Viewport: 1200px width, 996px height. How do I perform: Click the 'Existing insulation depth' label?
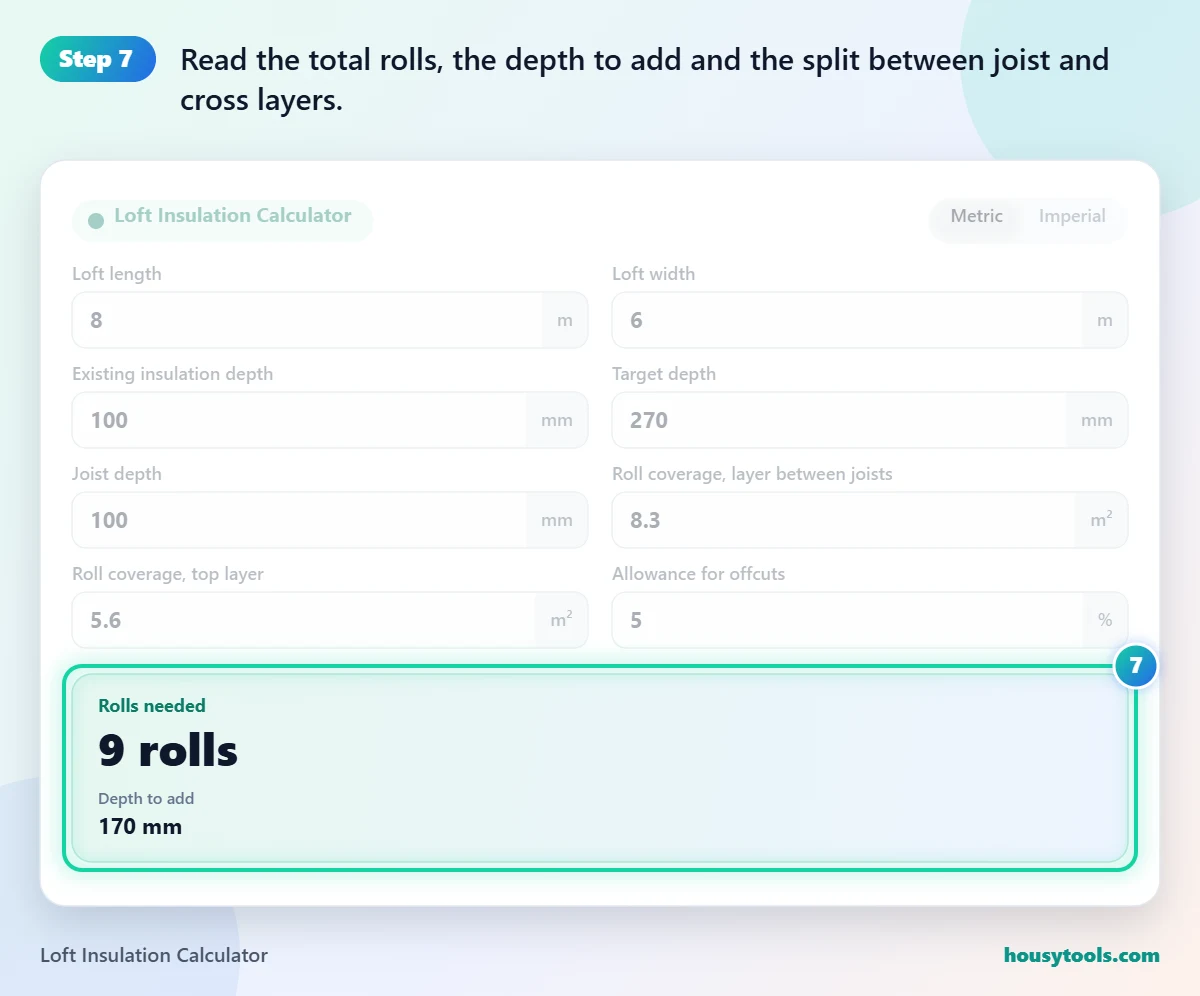pos(172,374)
